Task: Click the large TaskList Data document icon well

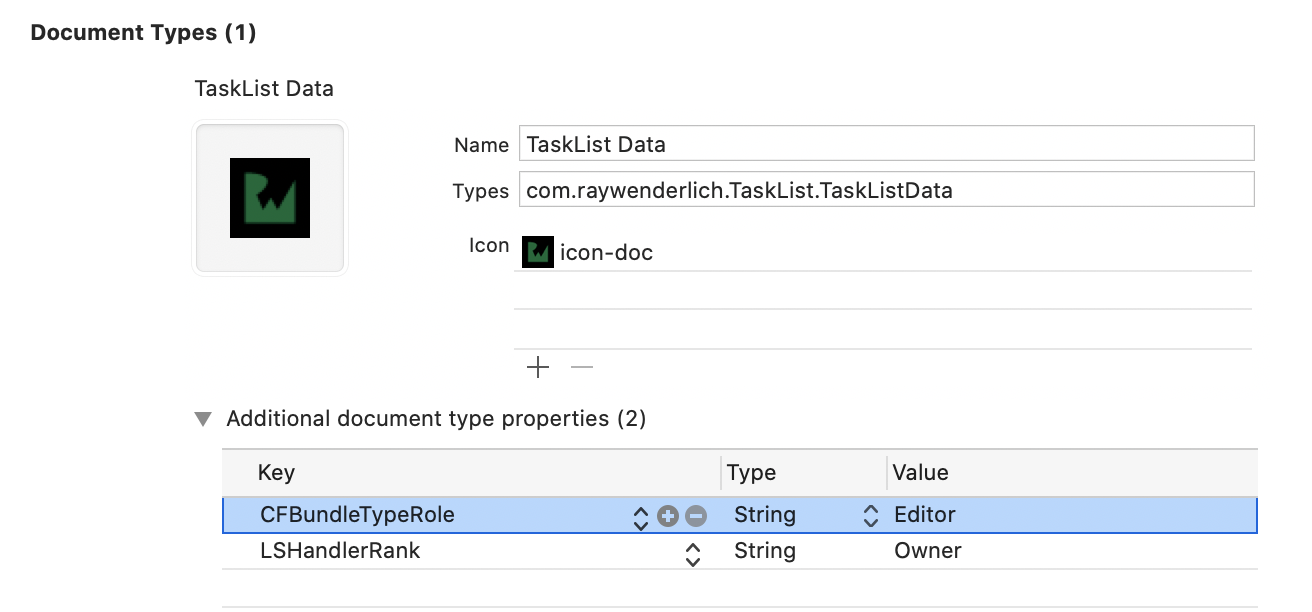Action: click(270, 198)
